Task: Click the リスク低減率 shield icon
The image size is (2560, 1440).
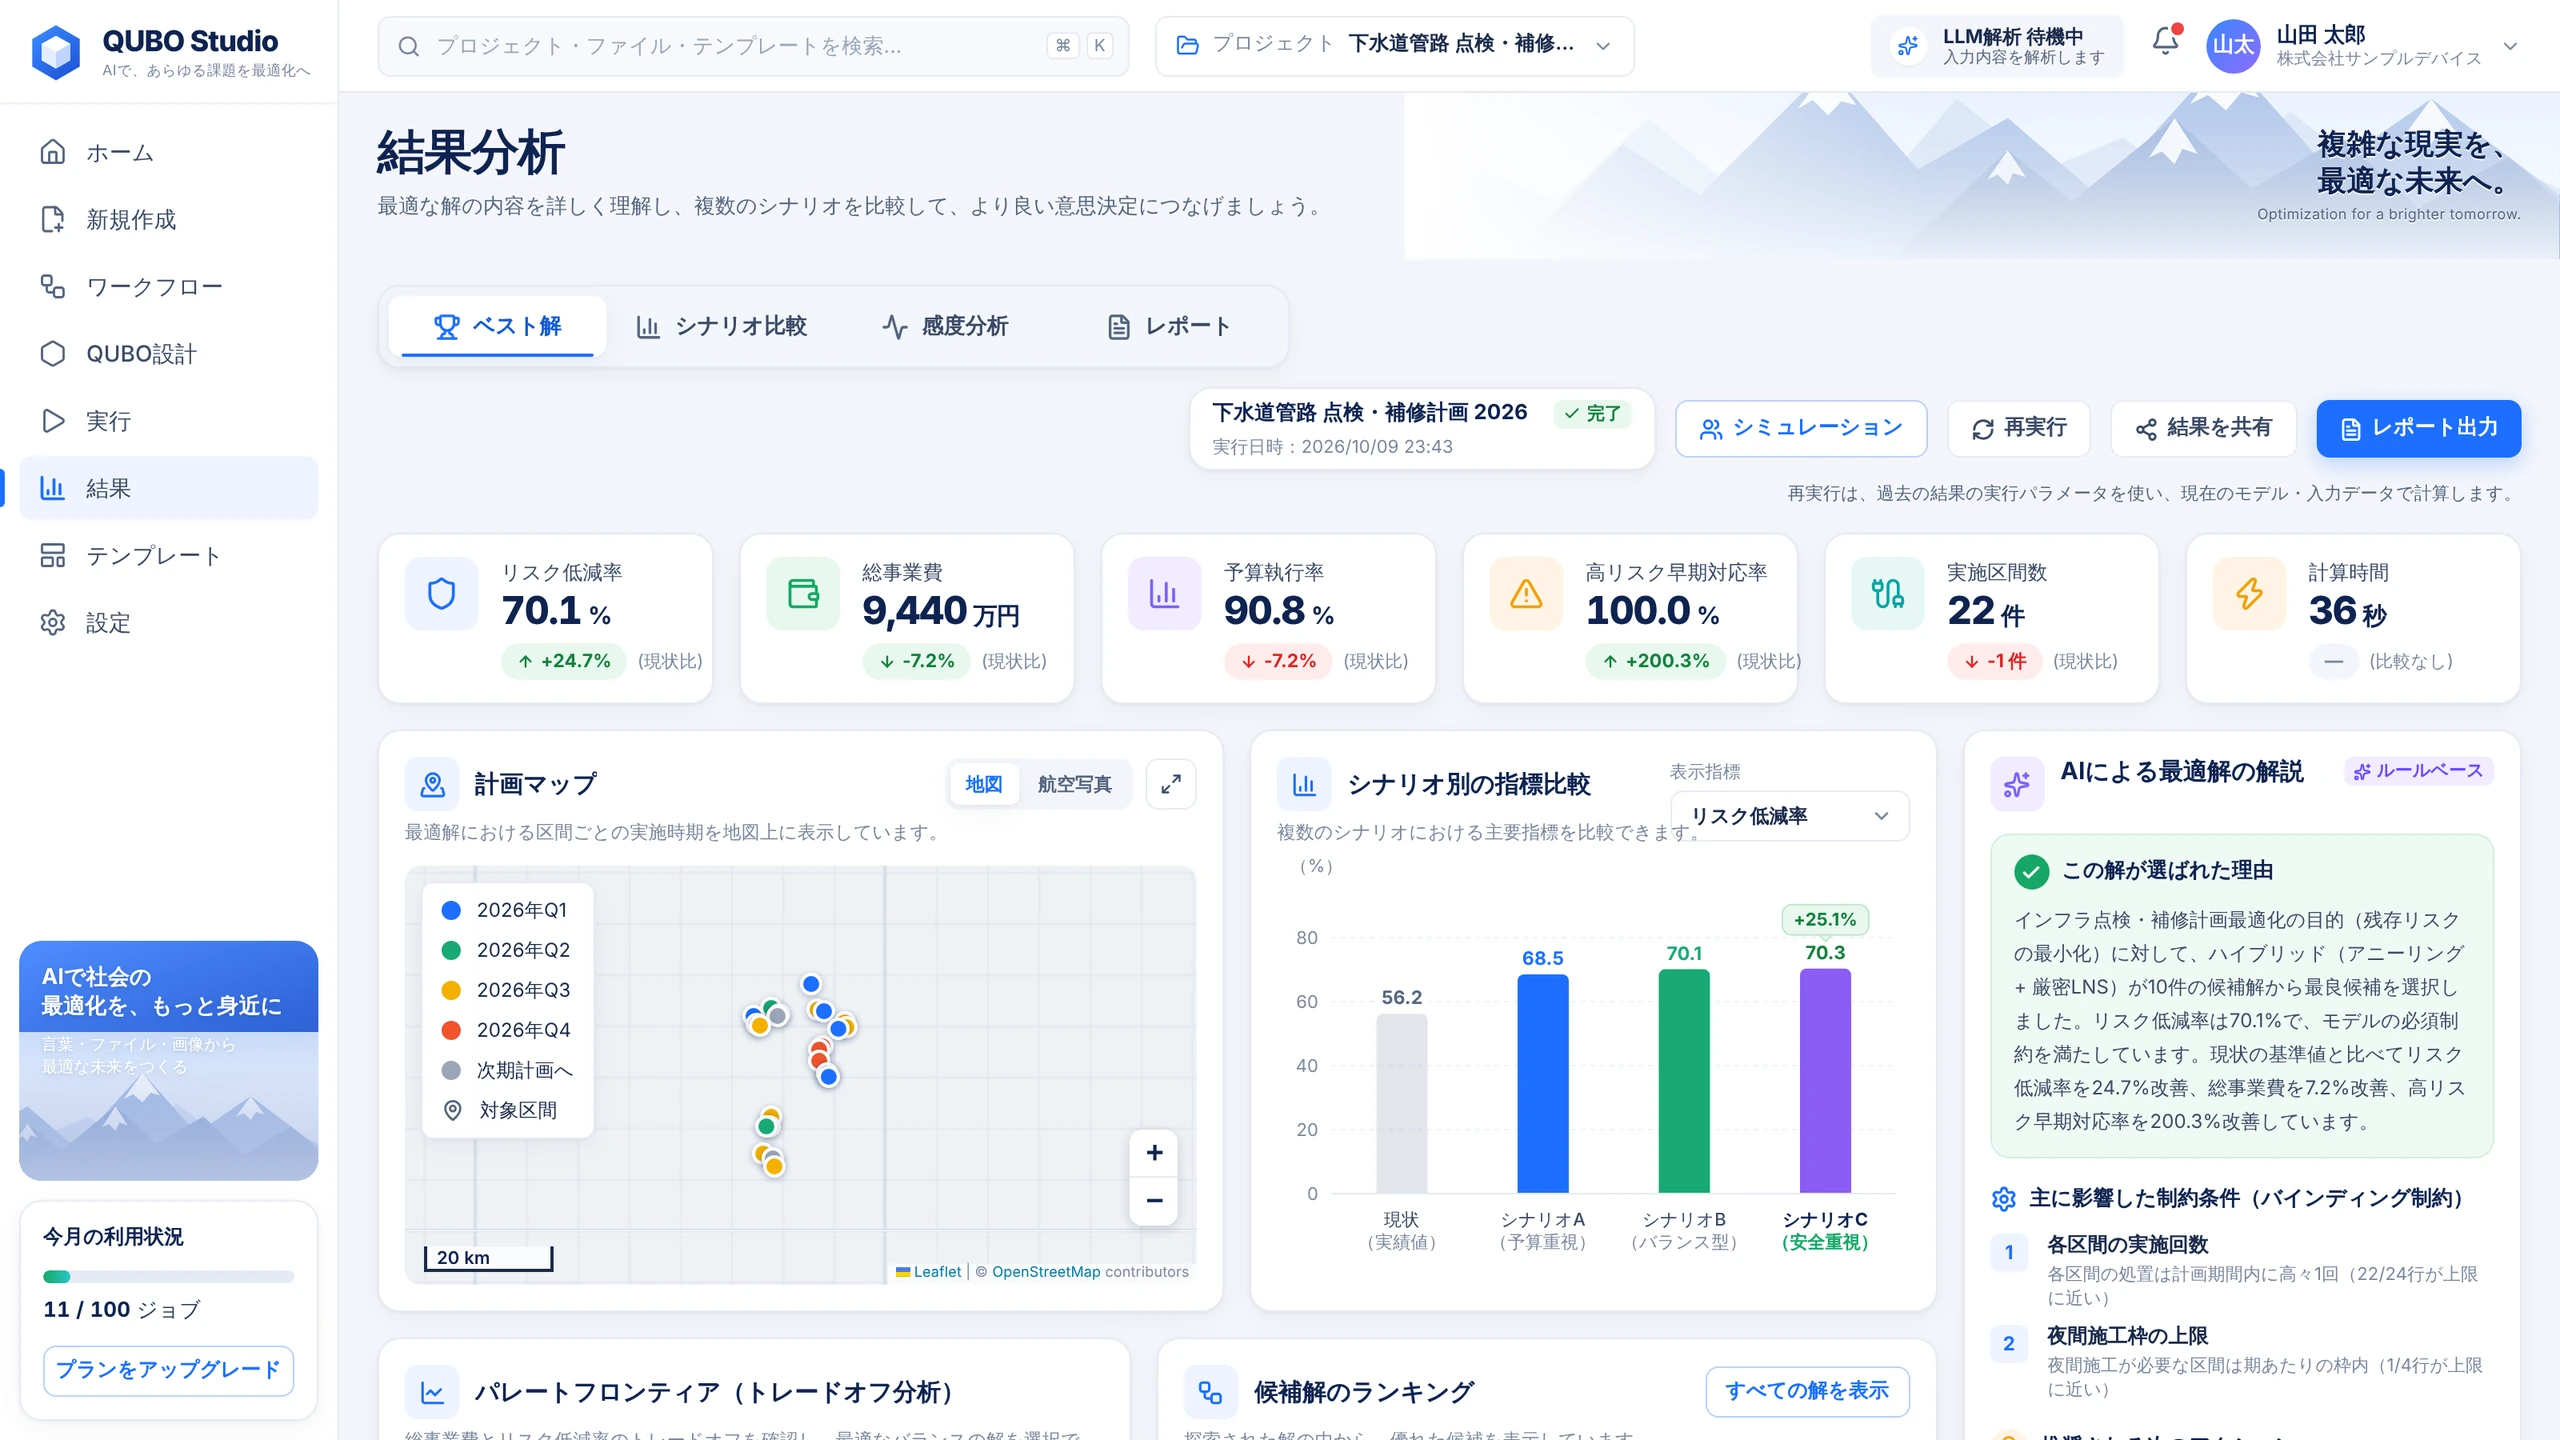Action: point(441,594)
